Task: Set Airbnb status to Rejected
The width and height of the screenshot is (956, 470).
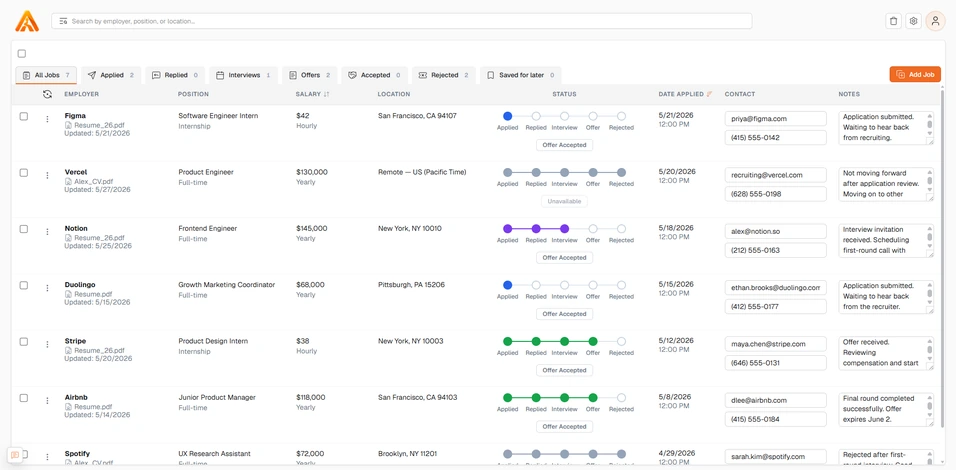Action: pyautogui.click(x=621, y=397)
